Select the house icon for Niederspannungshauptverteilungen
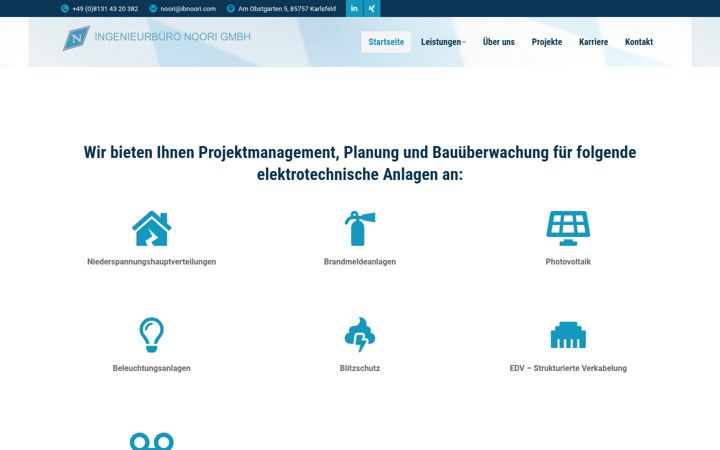720x450 pixels. tap(152, 228)
